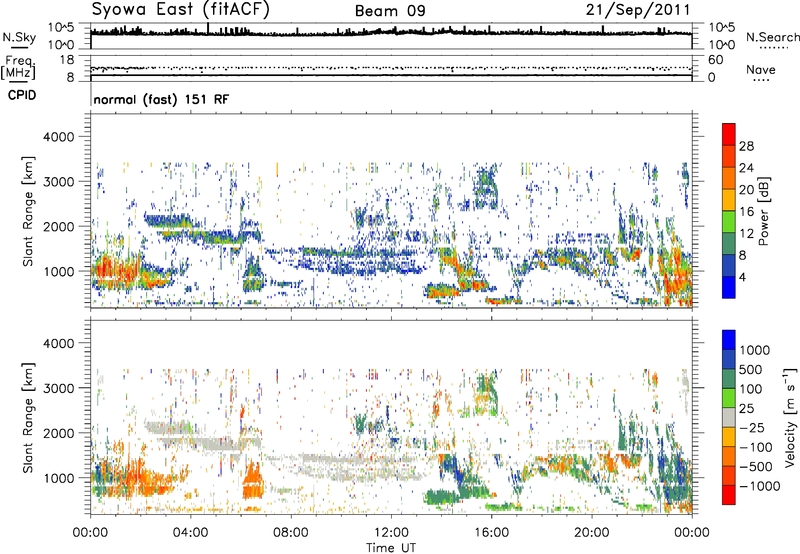Click the '12:00' time tick label

click(391, 533)
